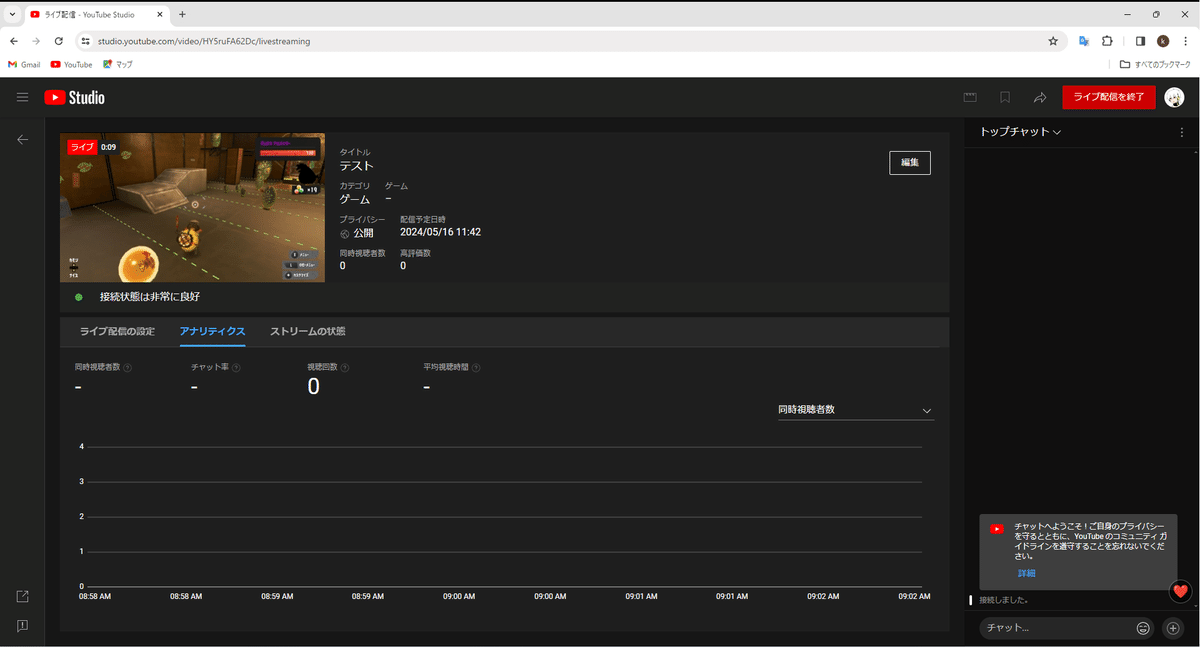This screenshot has height=647, width=1200.
Task: Open 詳細 link in chat welcome notice
Action: (x=1027, y=573)
